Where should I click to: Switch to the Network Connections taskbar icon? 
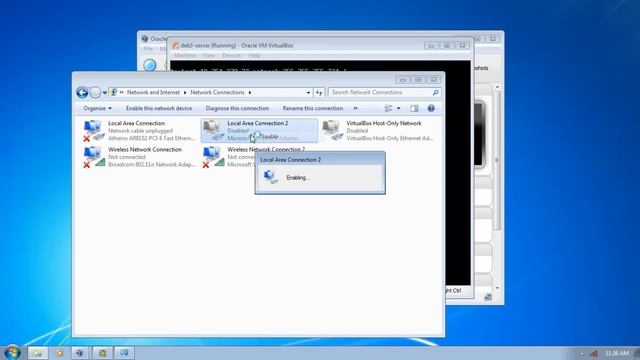(124, 353)
